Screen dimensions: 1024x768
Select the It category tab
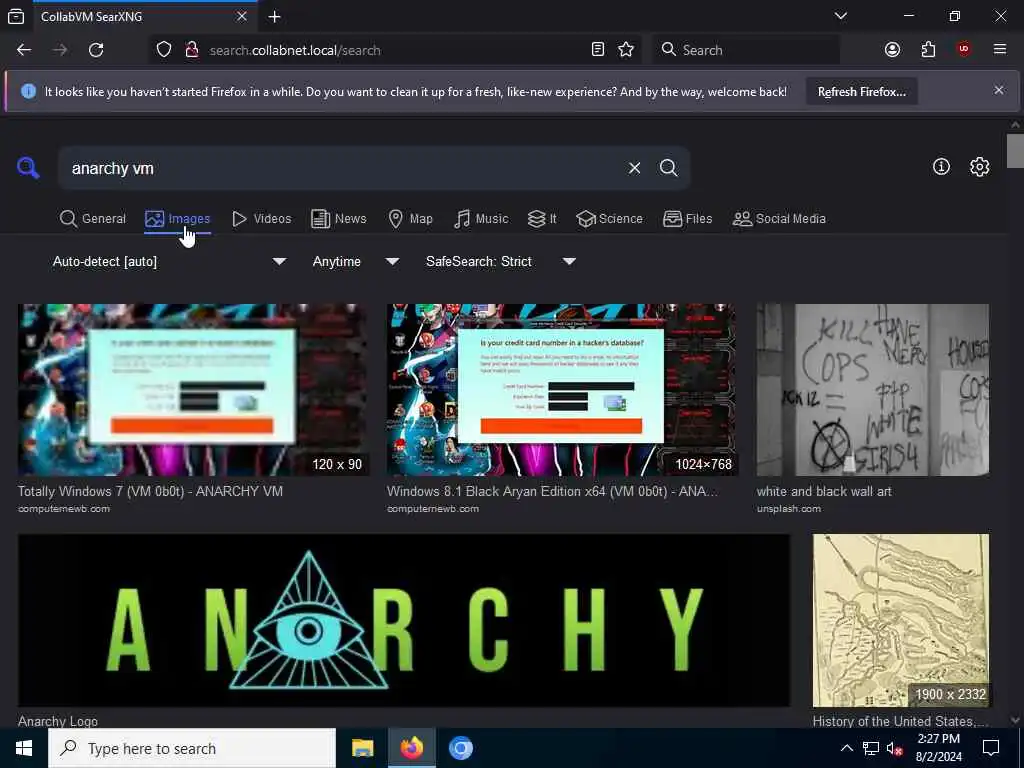click(x=542, y=219)
